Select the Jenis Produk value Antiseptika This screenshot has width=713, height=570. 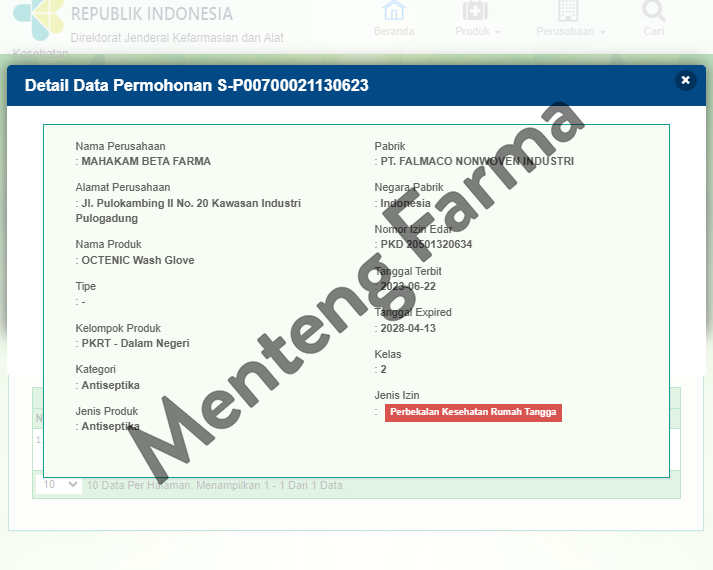(x=110, y=426)
